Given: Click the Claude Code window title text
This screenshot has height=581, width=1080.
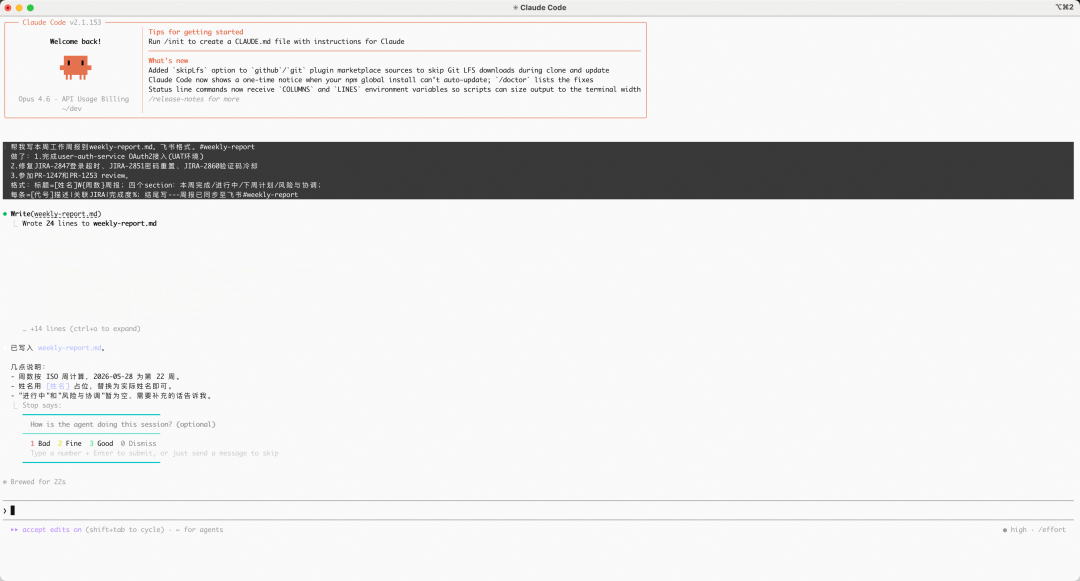Looking at the screenshot, I should point(543,8).
